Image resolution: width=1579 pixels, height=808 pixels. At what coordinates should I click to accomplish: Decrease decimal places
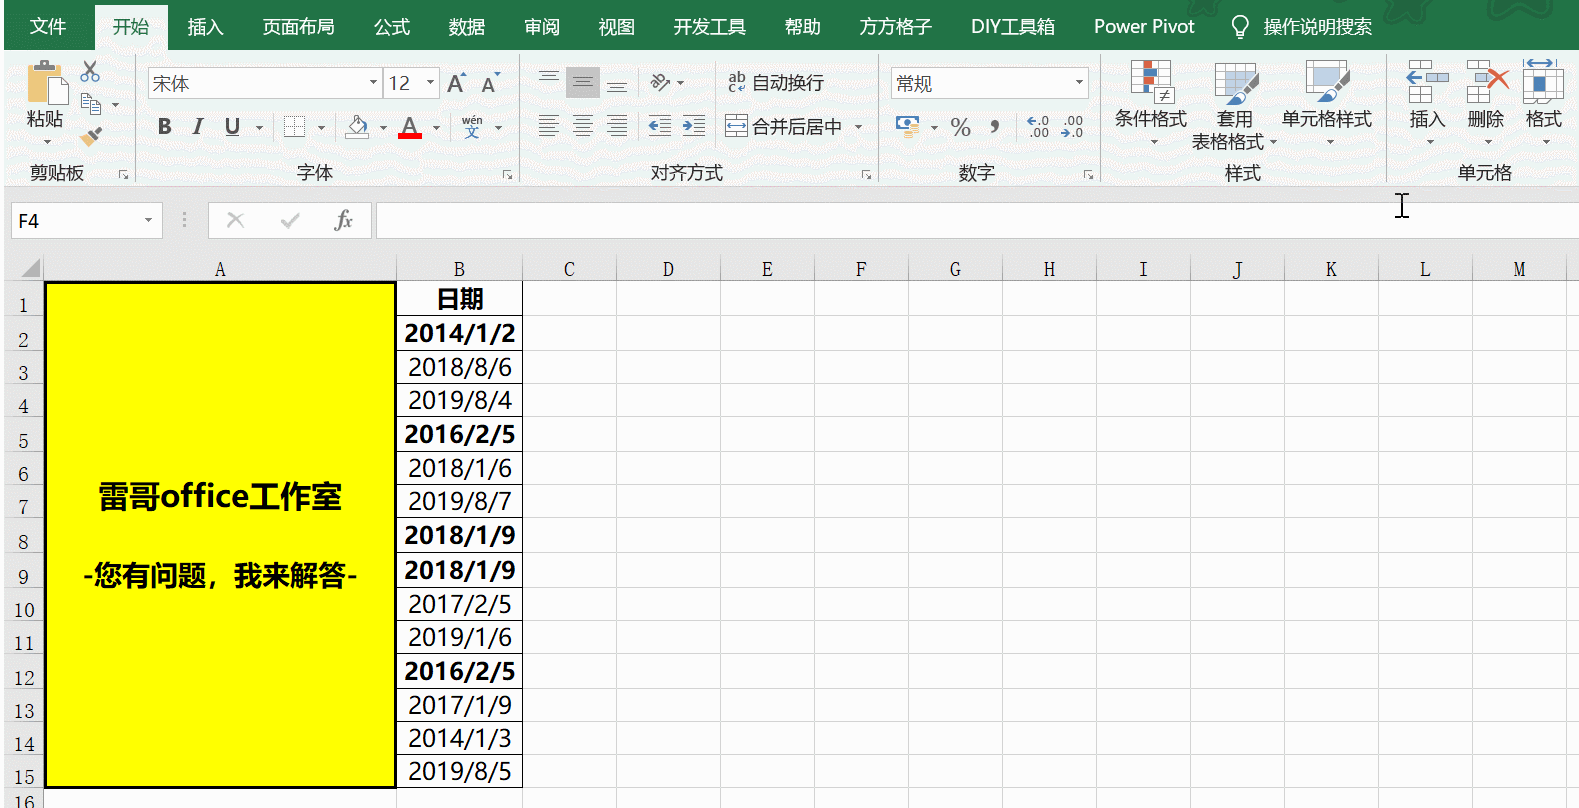coord(1073,127)
